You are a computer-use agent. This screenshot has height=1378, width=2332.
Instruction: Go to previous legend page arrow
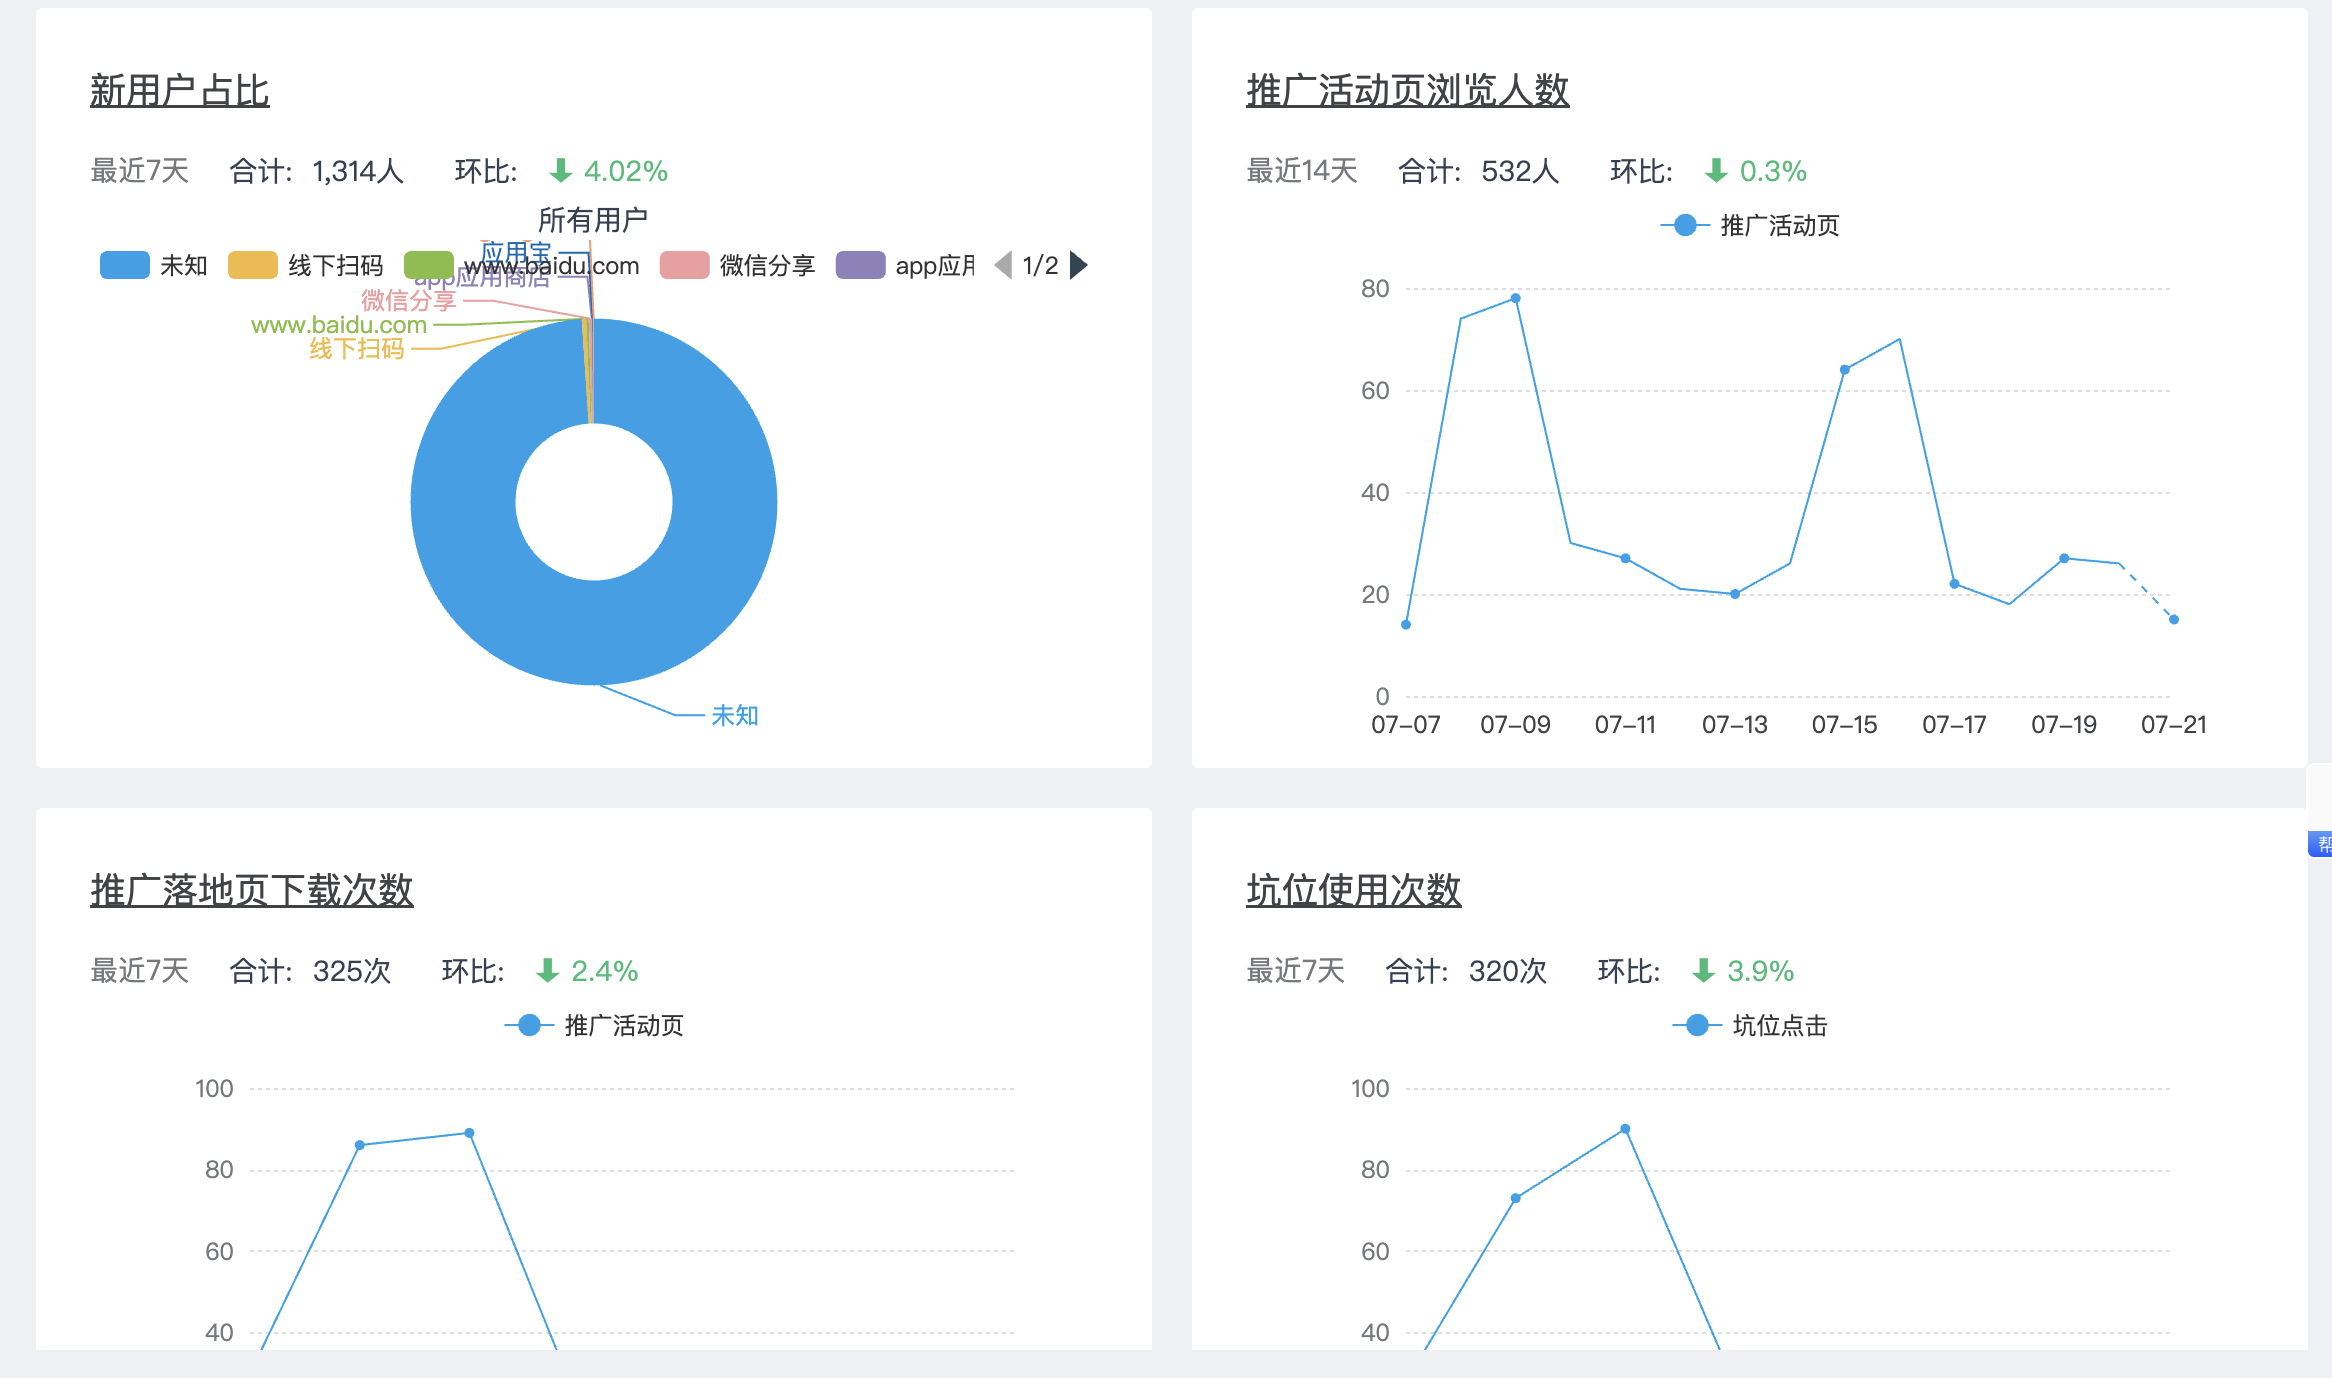[x=1003, y=265]
